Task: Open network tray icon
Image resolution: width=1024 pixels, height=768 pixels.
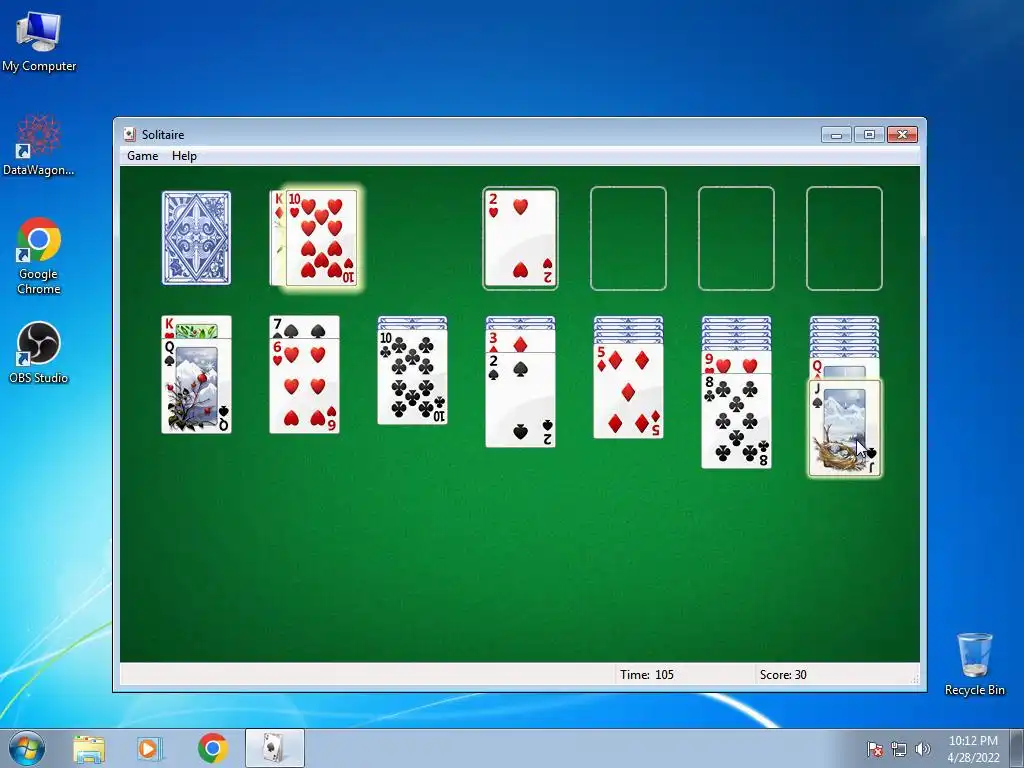Action: [x=899, y=749]
